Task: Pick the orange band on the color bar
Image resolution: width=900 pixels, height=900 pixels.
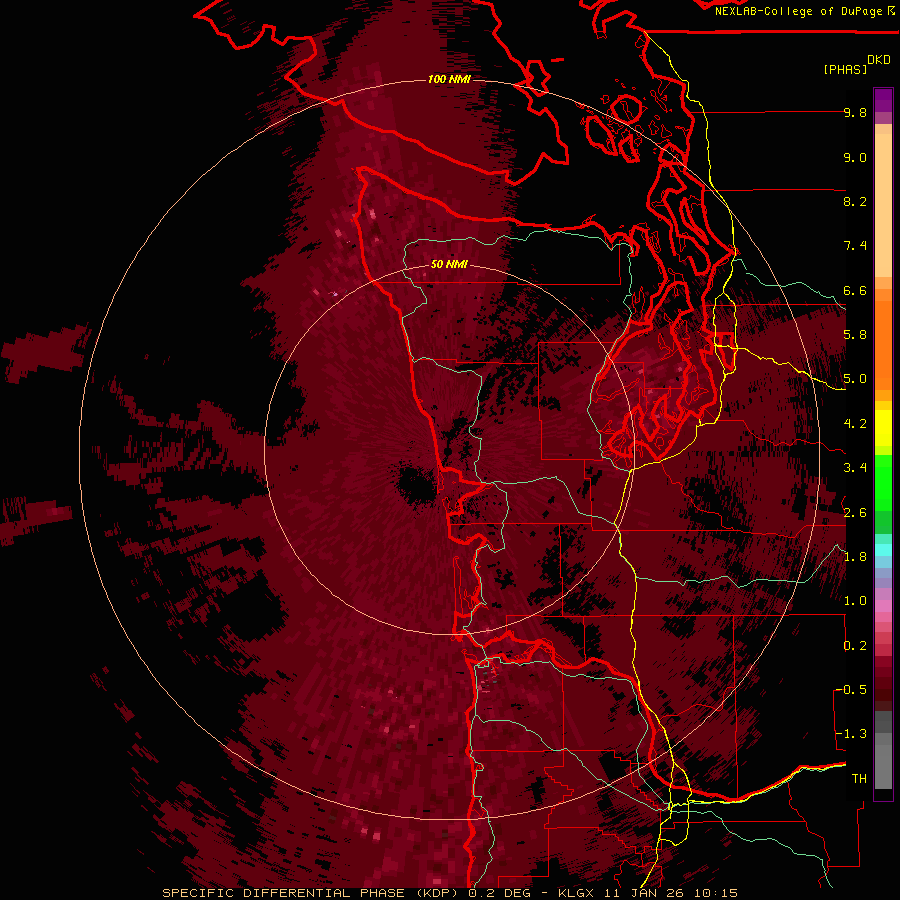Action: point(883,344)
